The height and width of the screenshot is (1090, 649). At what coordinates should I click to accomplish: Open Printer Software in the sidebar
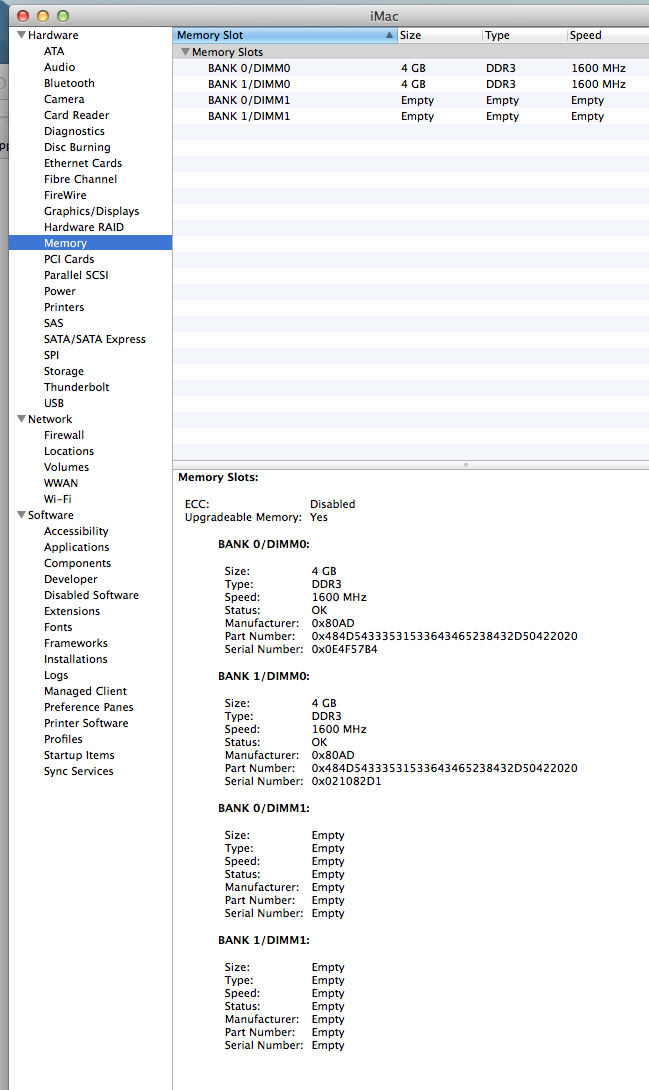click(86, 722)
